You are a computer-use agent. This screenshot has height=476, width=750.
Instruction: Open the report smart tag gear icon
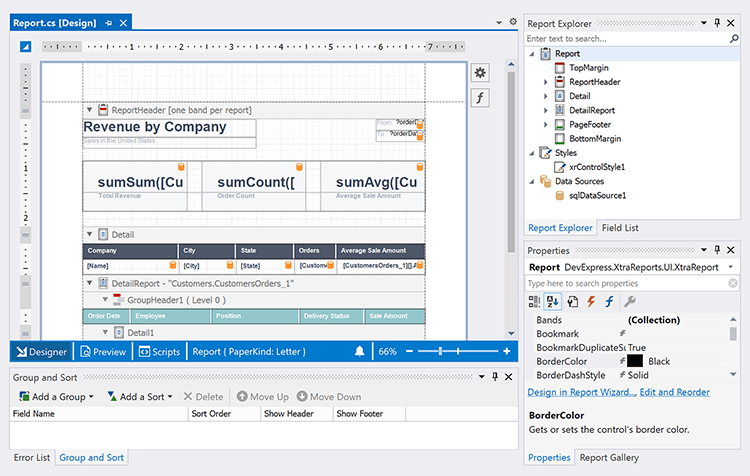[x=480, y=72]
